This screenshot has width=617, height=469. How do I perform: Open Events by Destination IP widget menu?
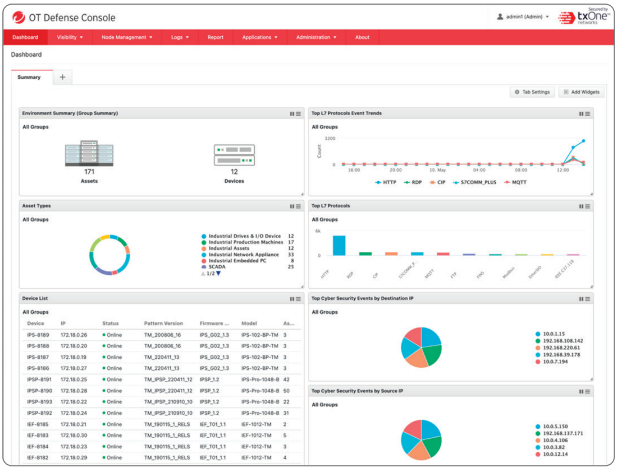(587, 299)
